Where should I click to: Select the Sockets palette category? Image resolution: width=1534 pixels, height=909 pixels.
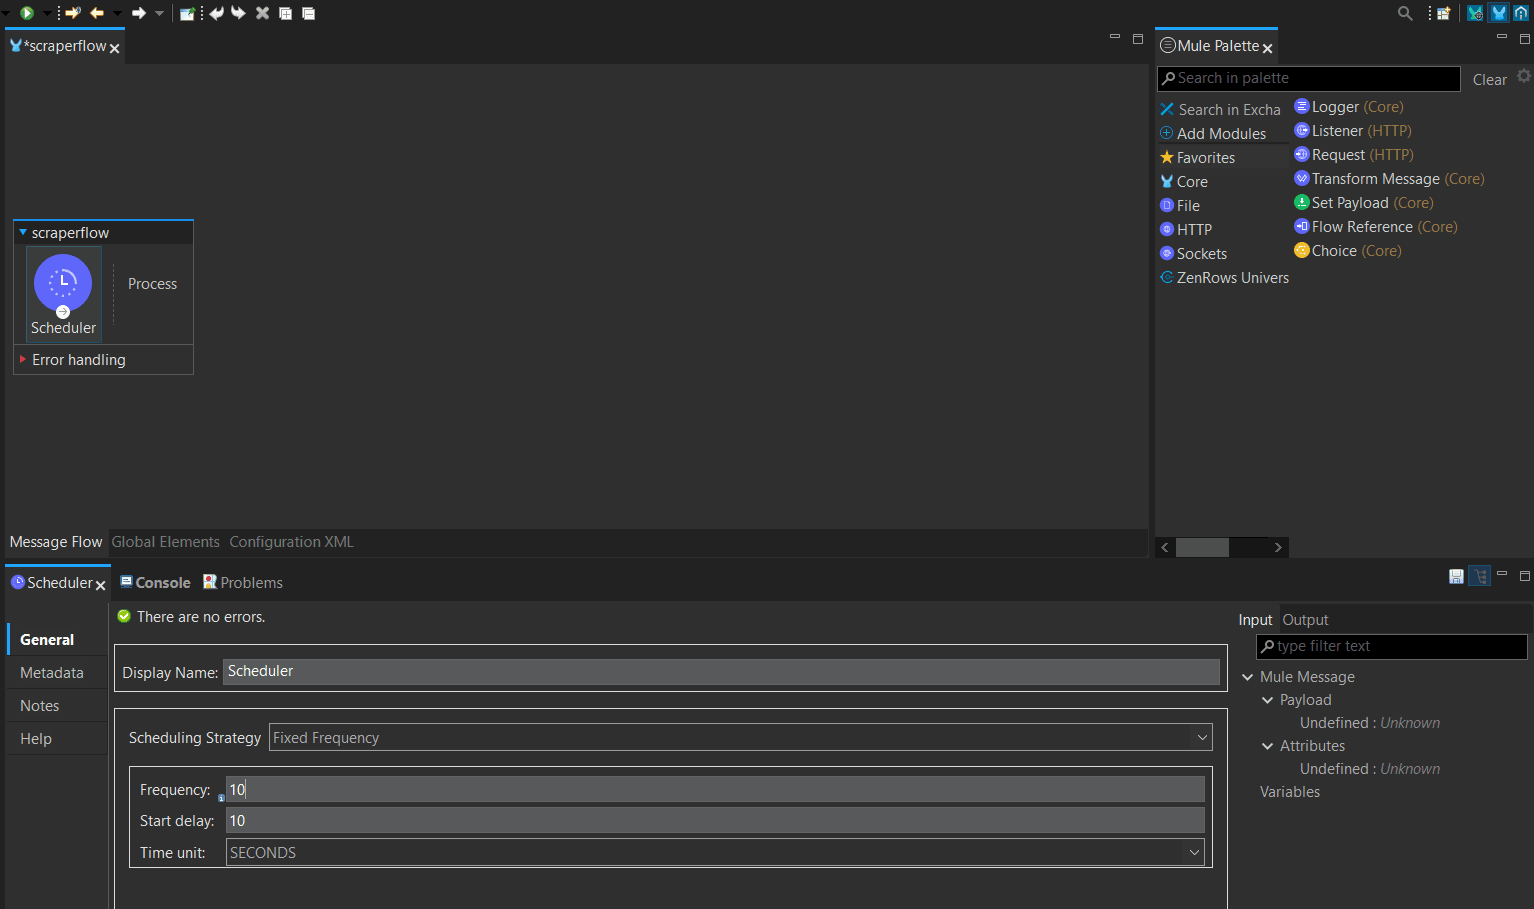tap(1194, 254)
